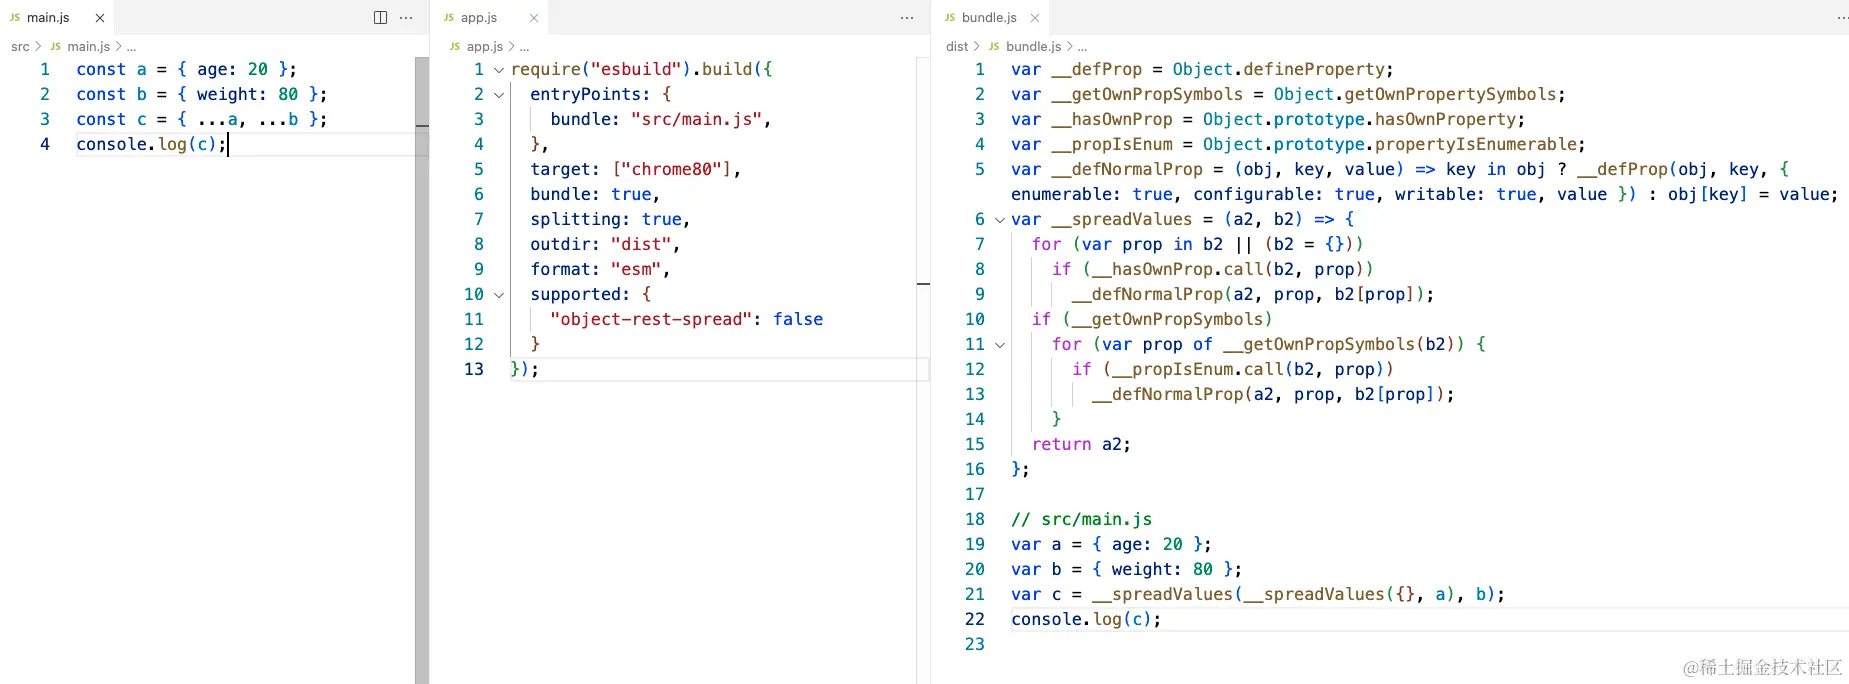This screenshot has height=684, width=1849.
Task: Click the main.js breadcrumb item
Action: click(88, 46)
